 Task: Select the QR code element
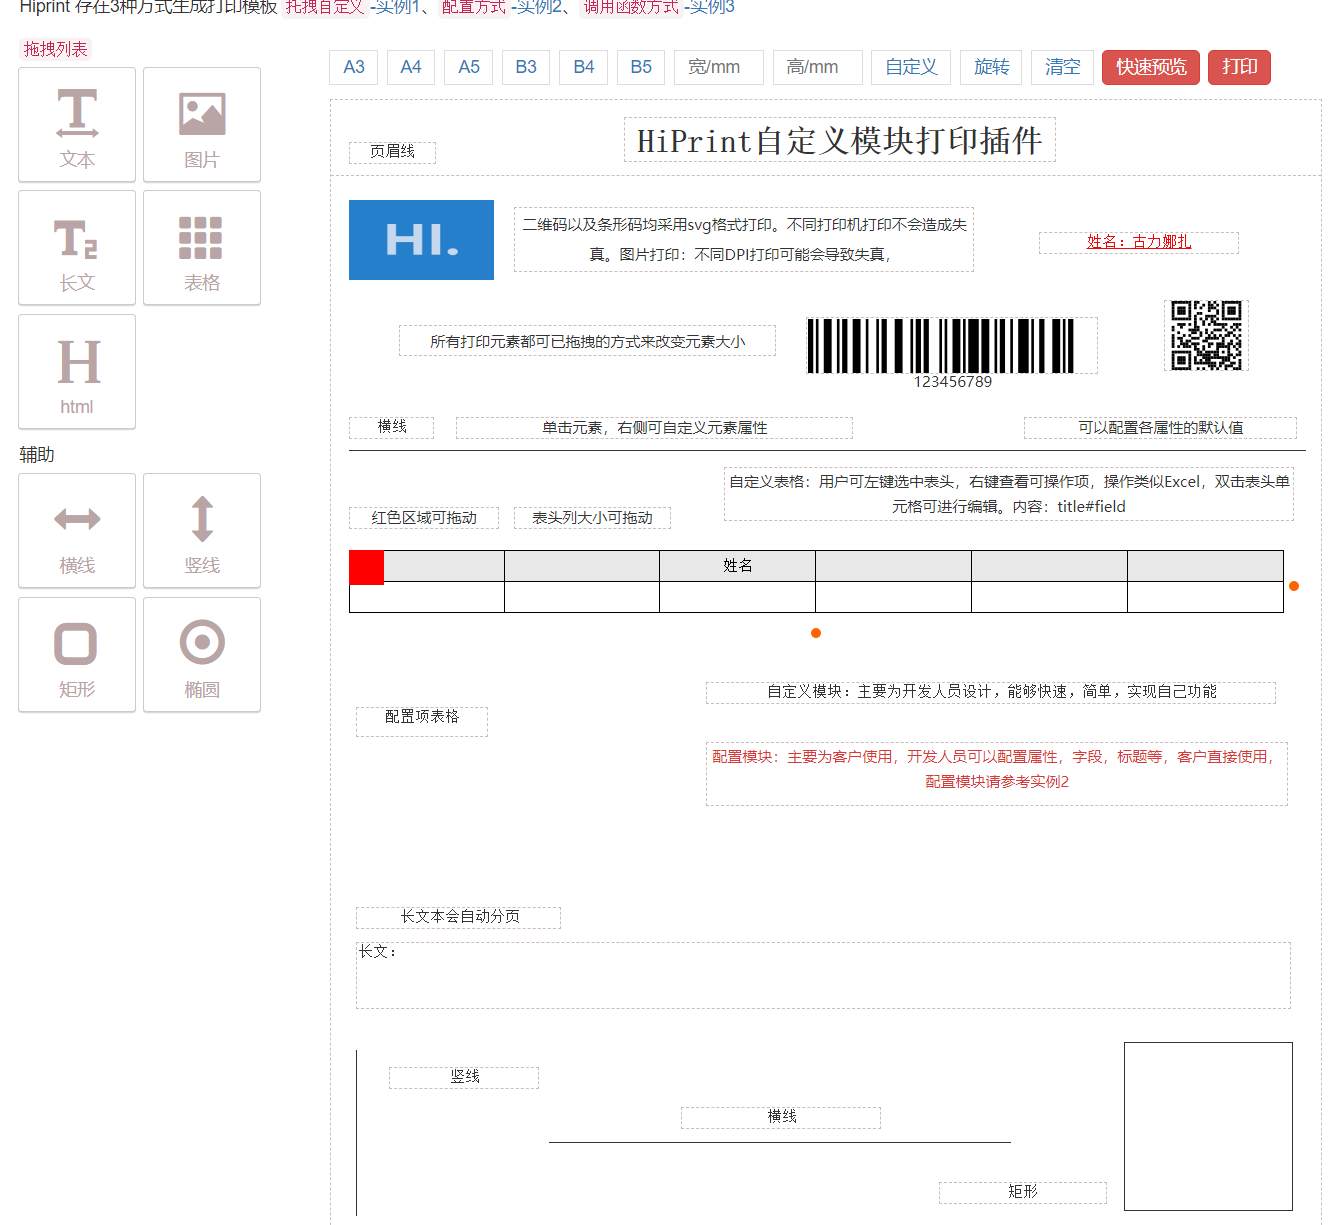(x=1207, y=336)
